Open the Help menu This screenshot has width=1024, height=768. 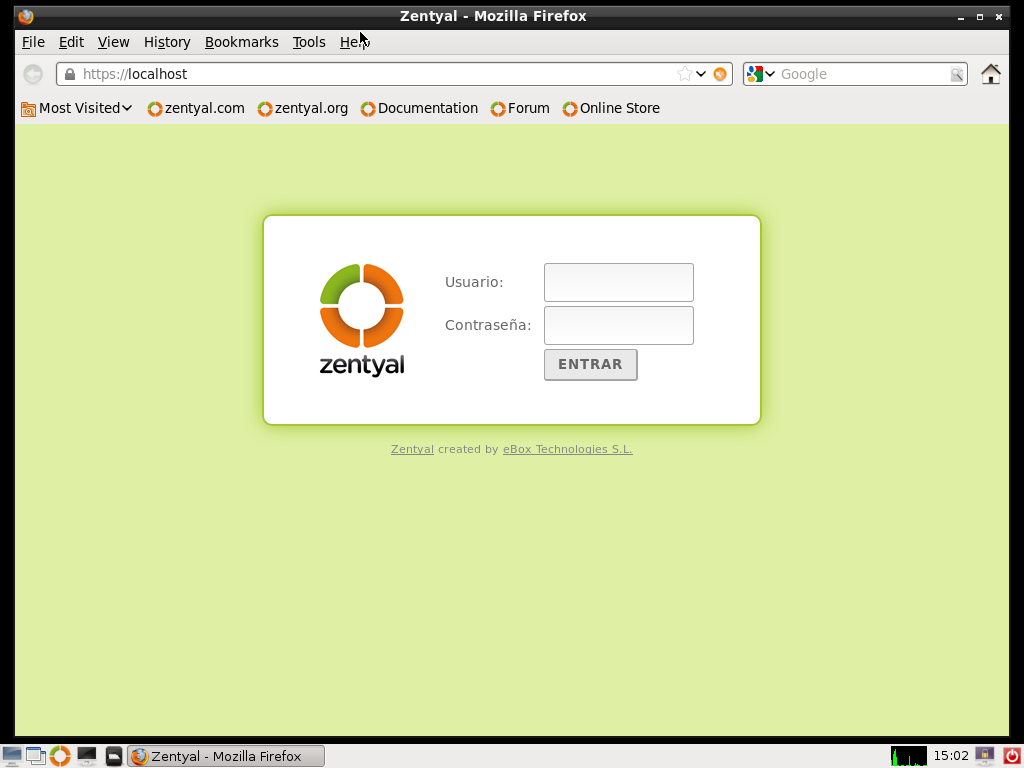coord(355,42)
